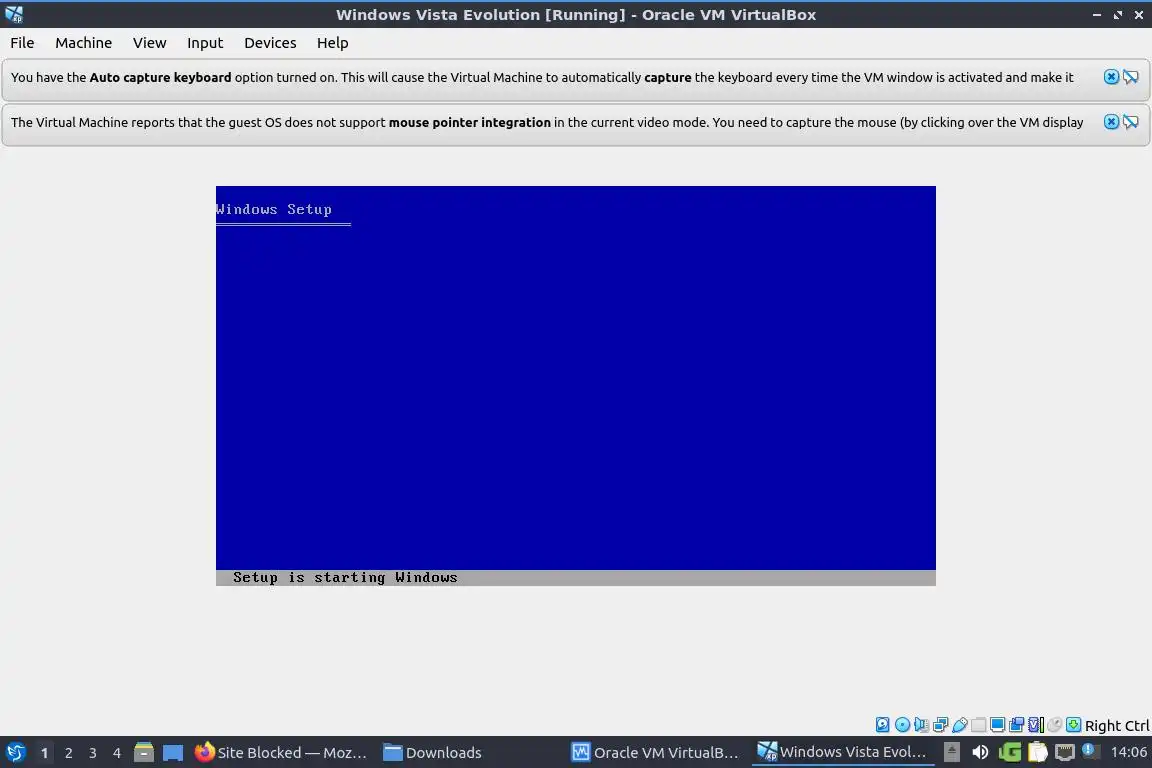Image resolution: width=1152 pixels, height=768 pixels.
Task: Click the network adapter status icon
Action: pyautogui.click(x=940, y=725)
